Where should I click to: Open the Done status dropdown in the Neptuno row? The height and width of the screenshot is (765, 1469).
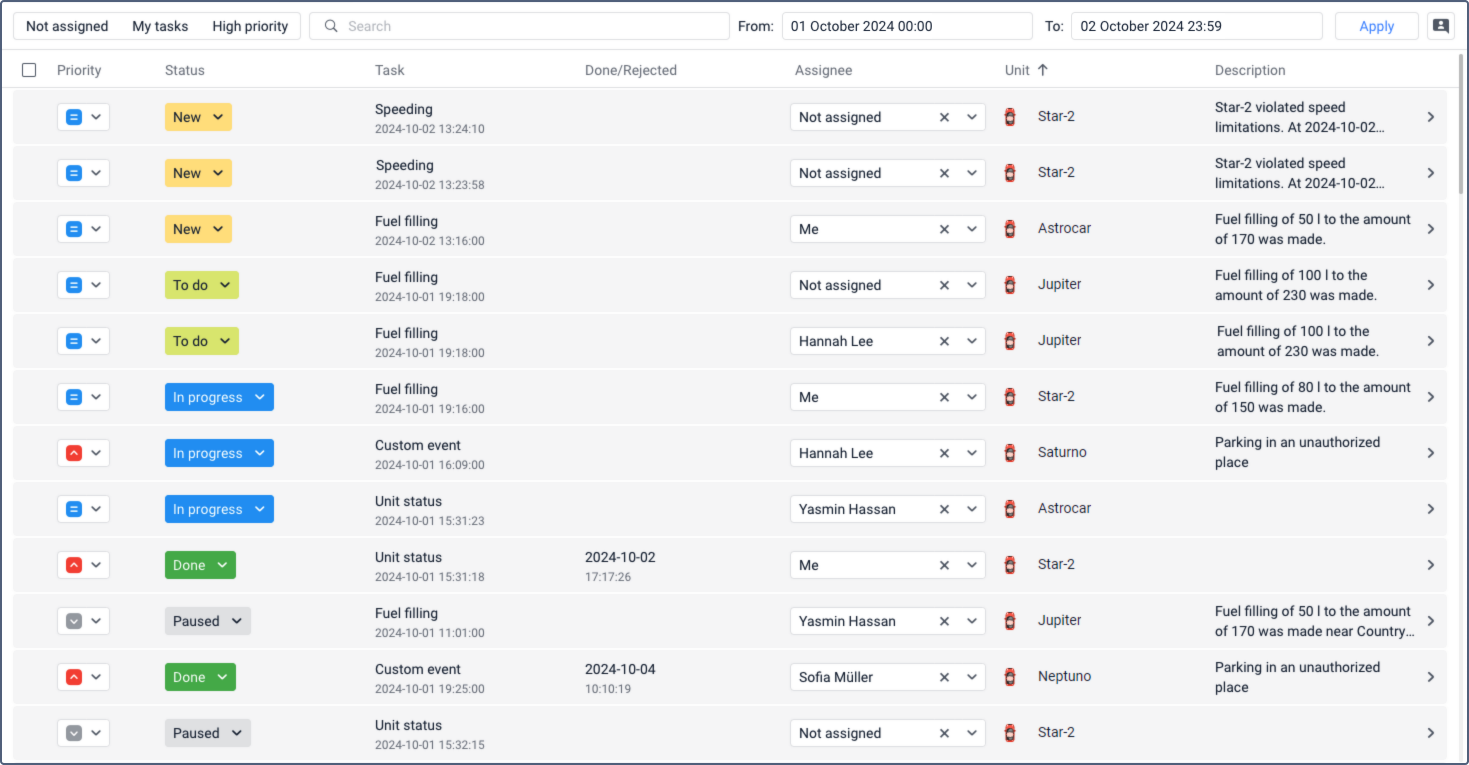click(200, 677)
